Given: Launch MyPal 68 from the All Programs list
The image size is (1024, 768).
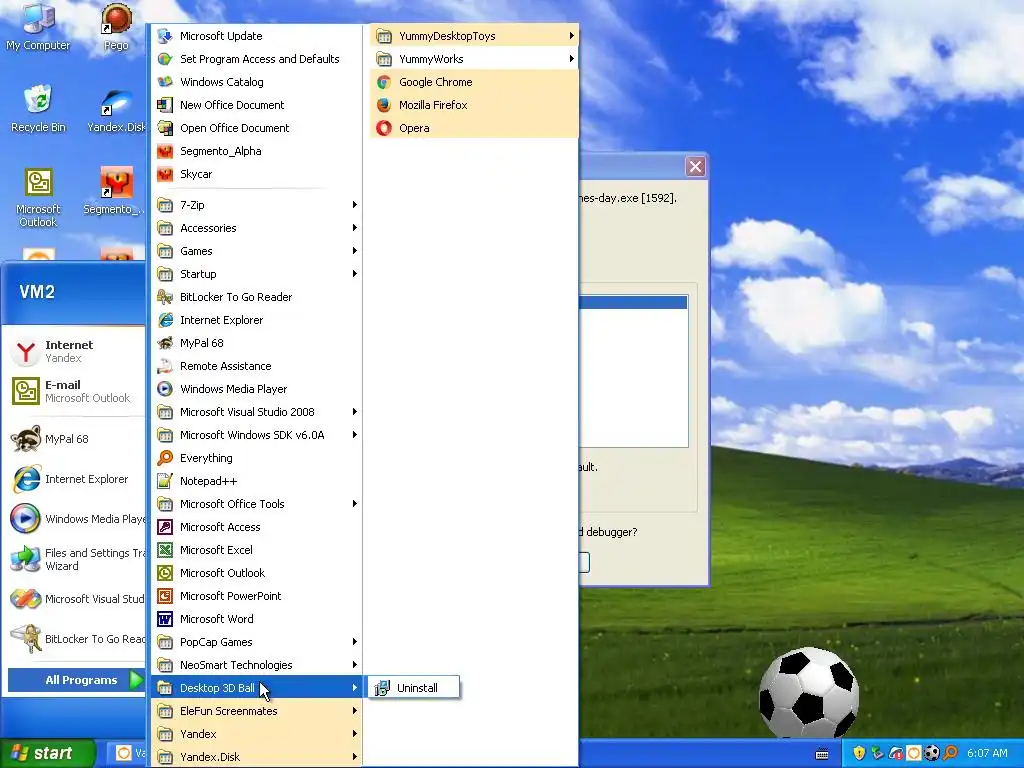Looking at the screenshot, I should [x=257, y=343].
